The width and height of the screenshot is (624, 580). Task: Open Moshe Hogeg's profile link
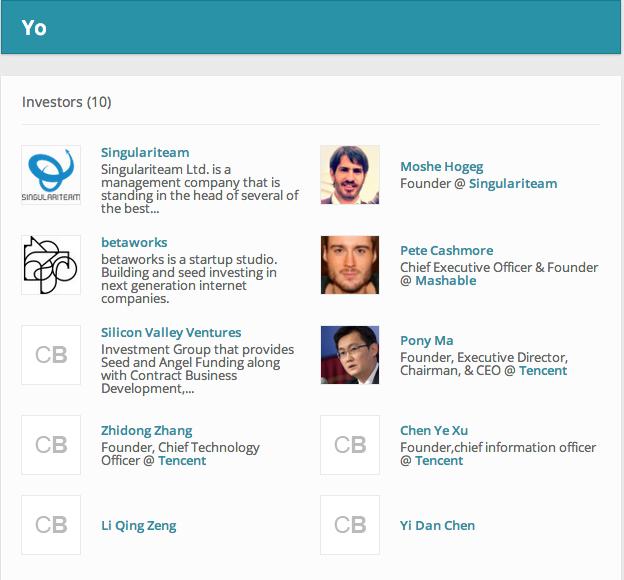pos(441,167)
